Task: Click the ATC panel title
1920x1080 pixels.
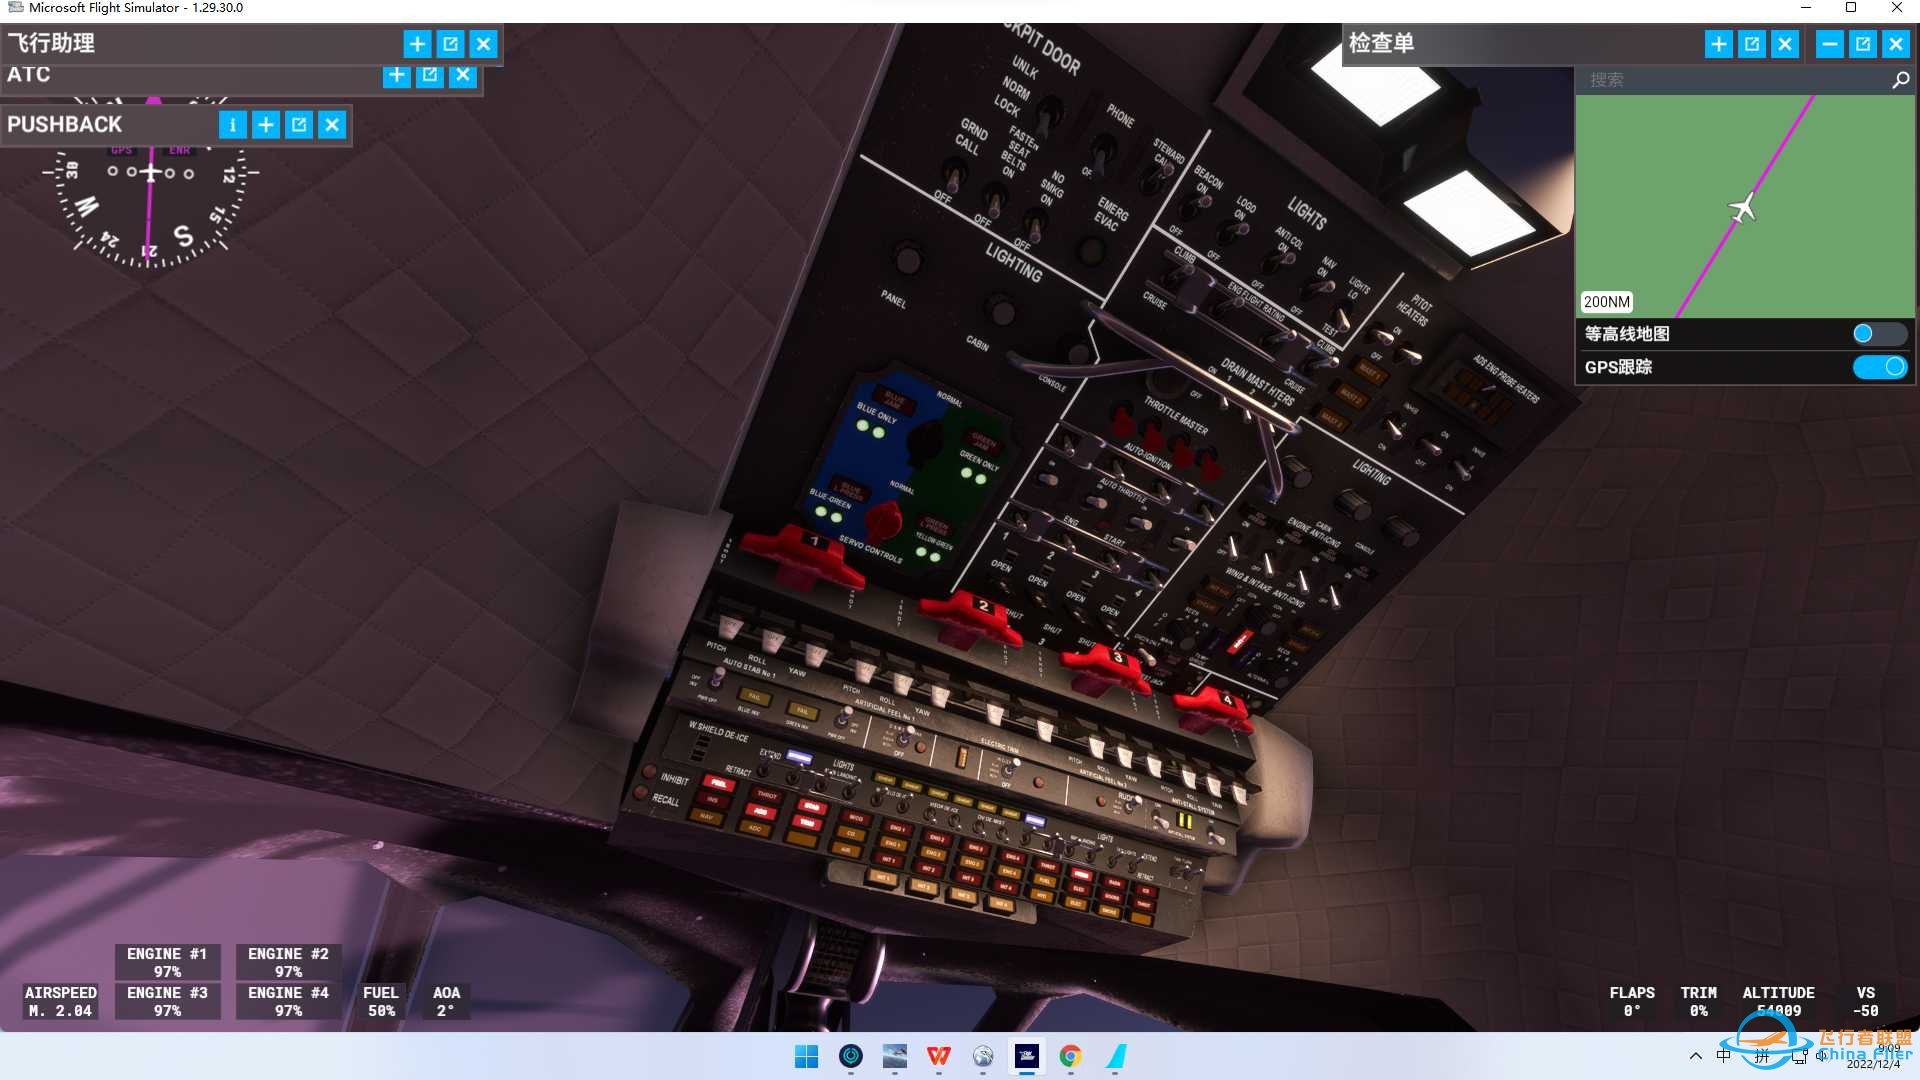Action: point(28,75)
